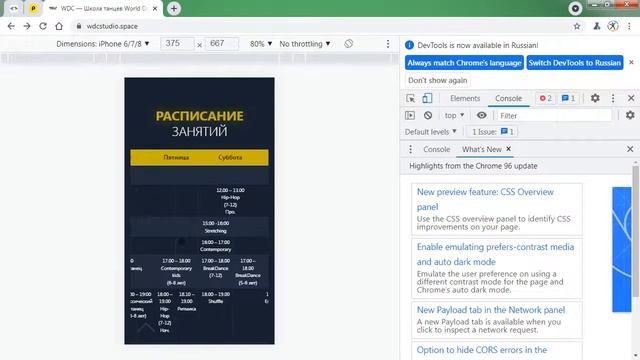The height and width of the screenshot is (360, 640).
Task: Close the DevTools panel
Action: click(x=631, y=98)
